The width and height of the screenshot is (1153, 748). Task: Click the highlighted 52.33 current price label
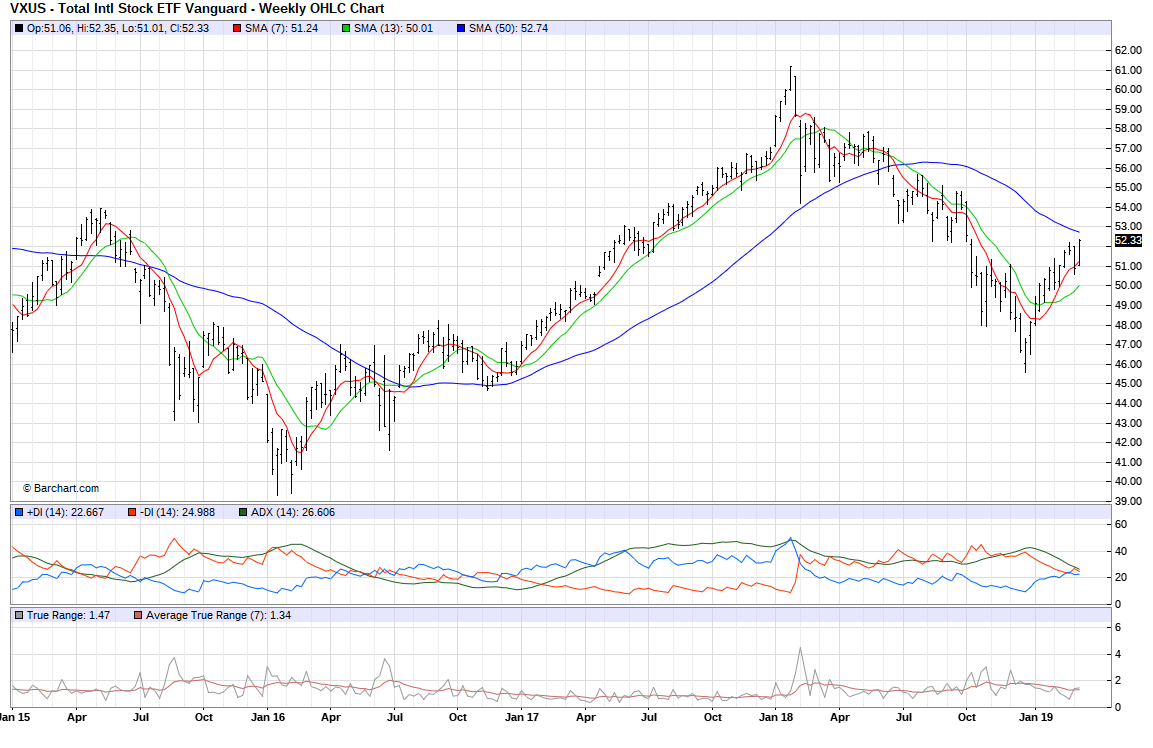[1127, 241]
